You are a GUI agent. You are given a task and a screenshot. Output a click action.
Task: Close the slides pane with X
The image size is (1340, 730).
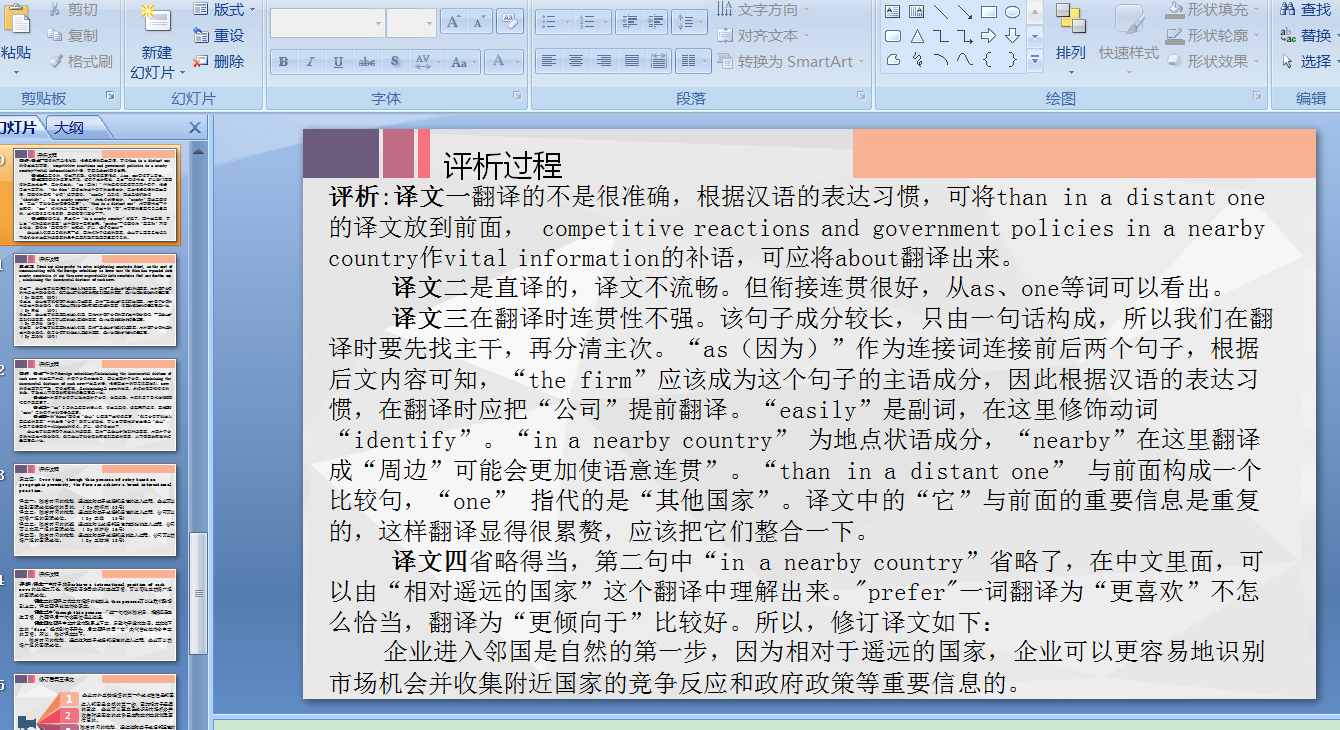tap(195, 128)
